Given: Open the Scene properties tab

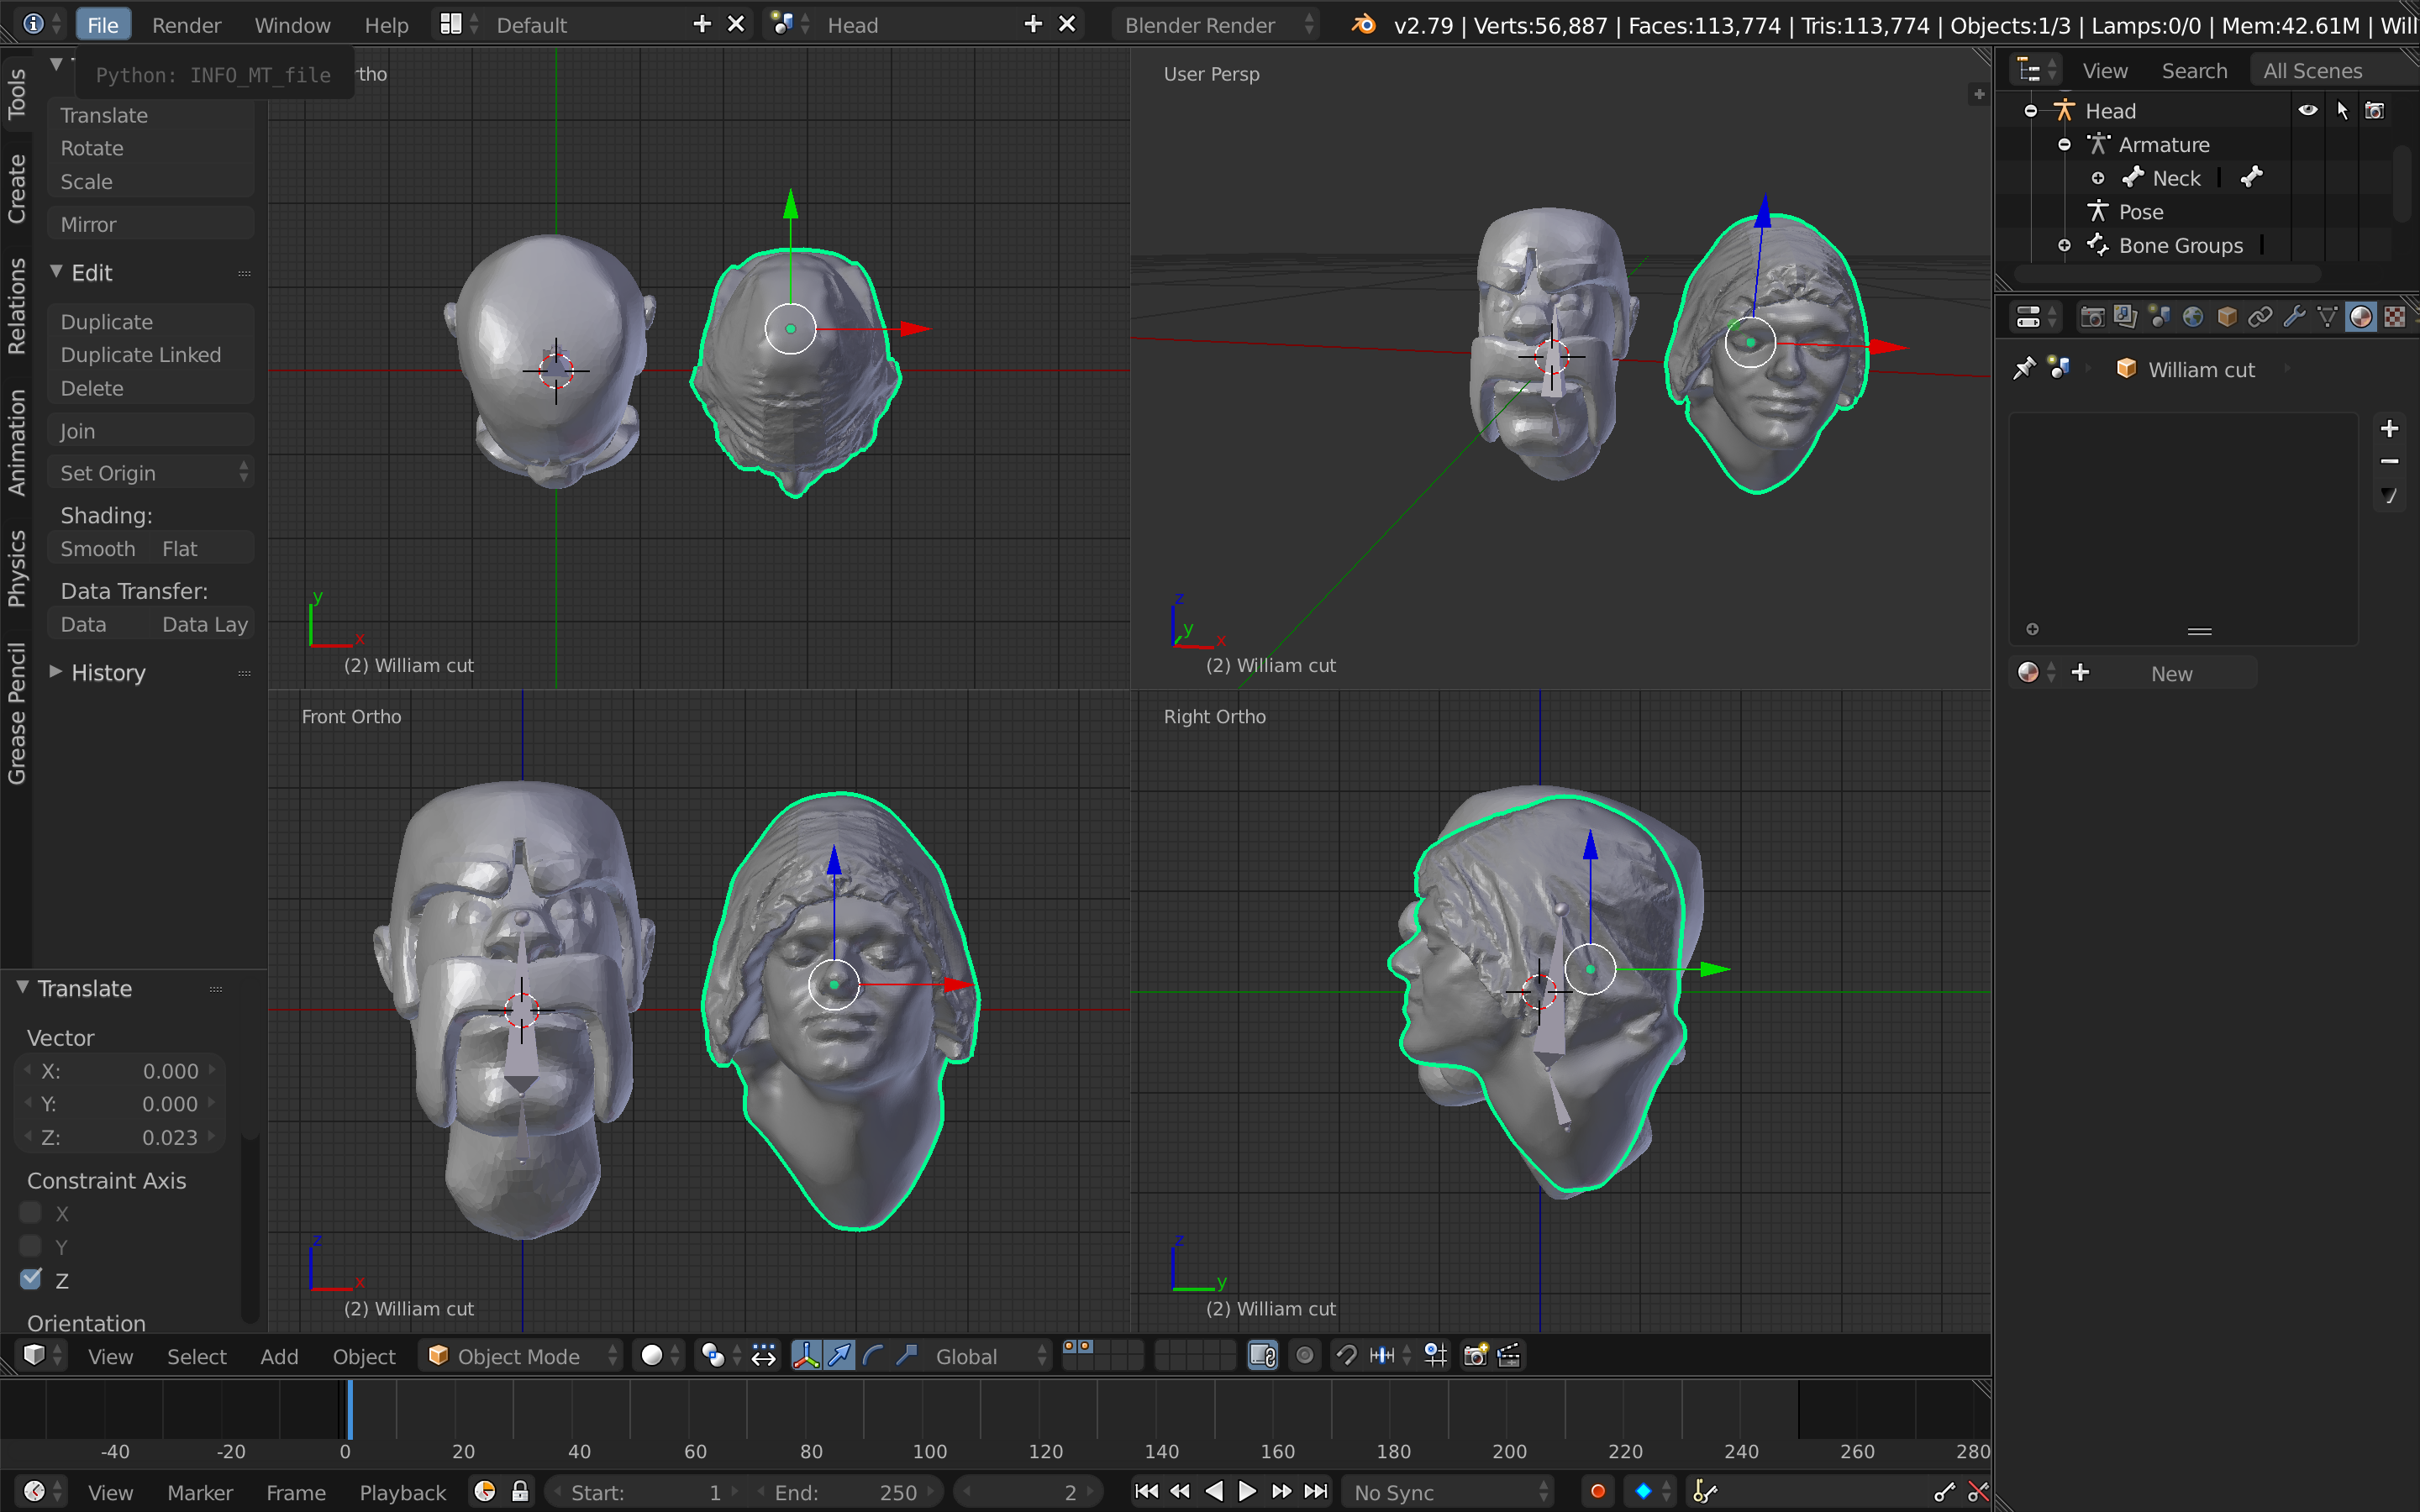Looking at the screenshot, I should pyautogui.click(x=2159, y=317).
